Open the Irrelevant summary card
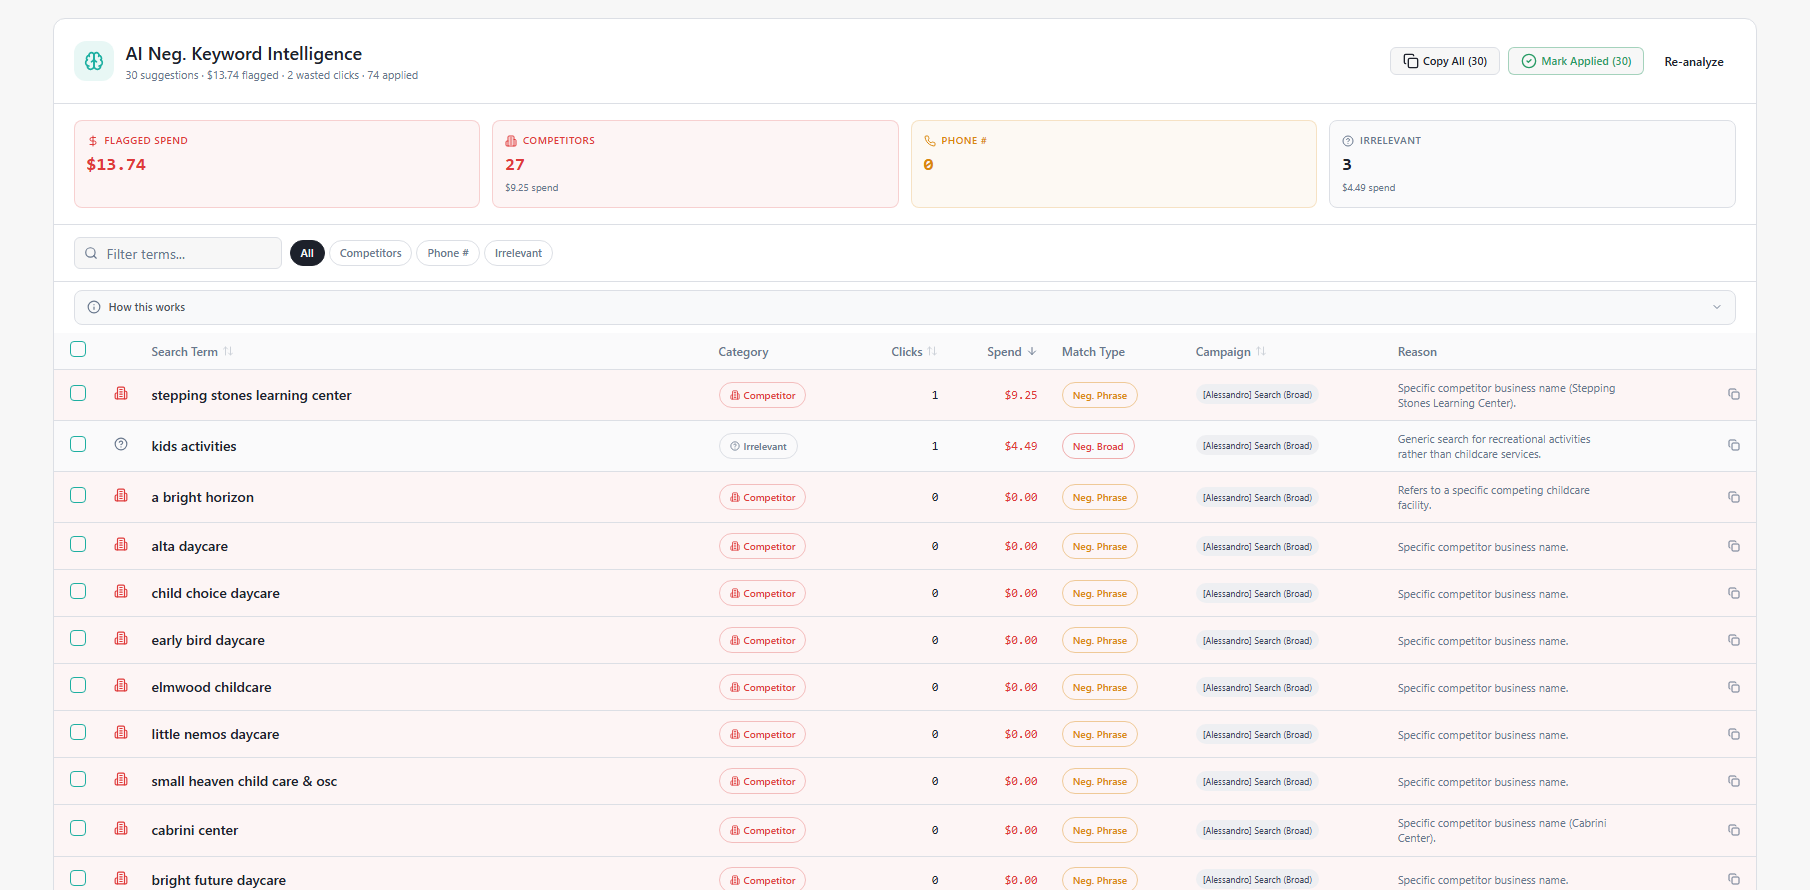Viewport: 1810px width, 890px height. [x=1532, y=164]
